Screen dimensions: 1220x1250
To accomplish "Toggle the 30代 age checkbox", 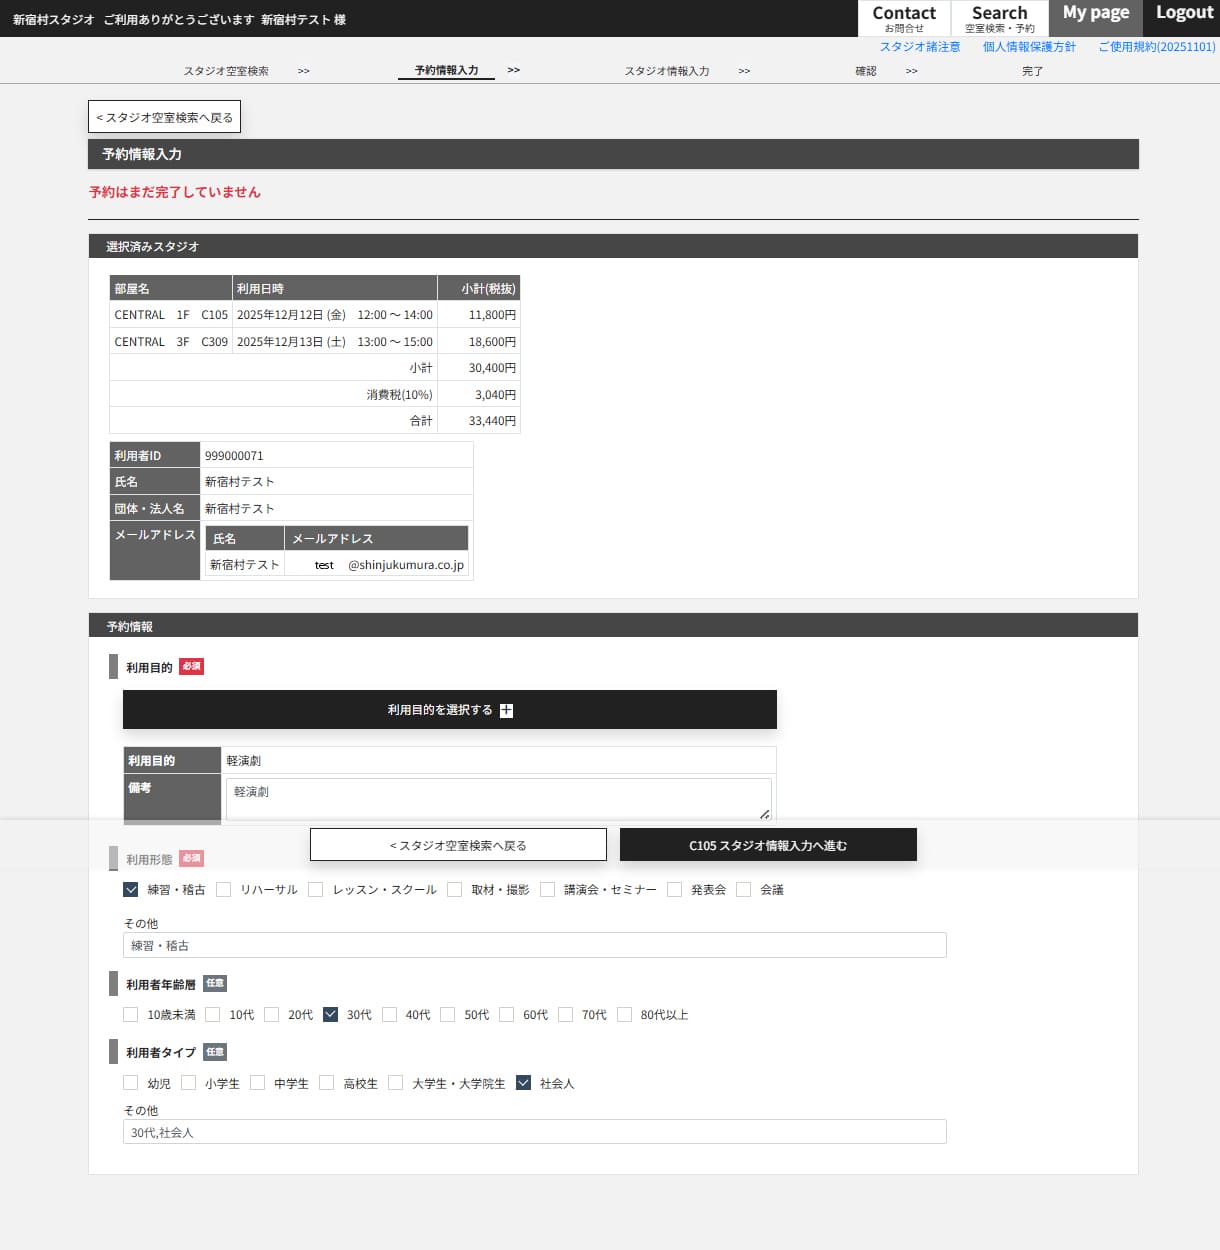I will [x=331, y=1014].
